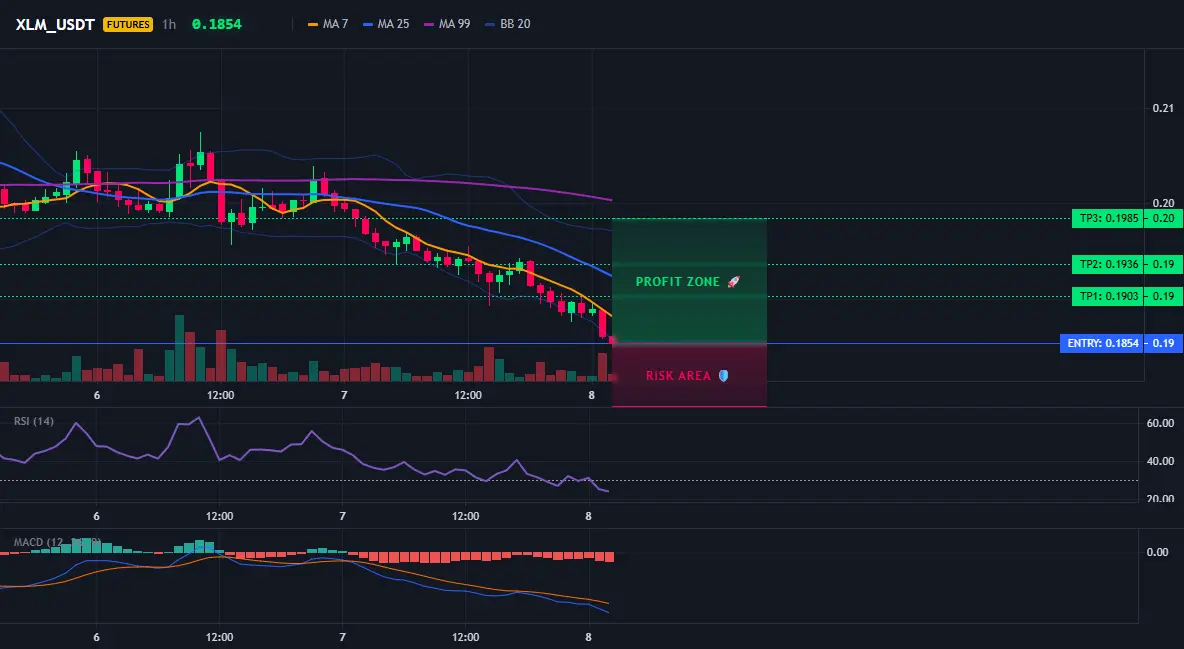Click the PROFIT ZONE text
Image resolution: width=1184 pixels, height=649 pixels.
[677, 282]
